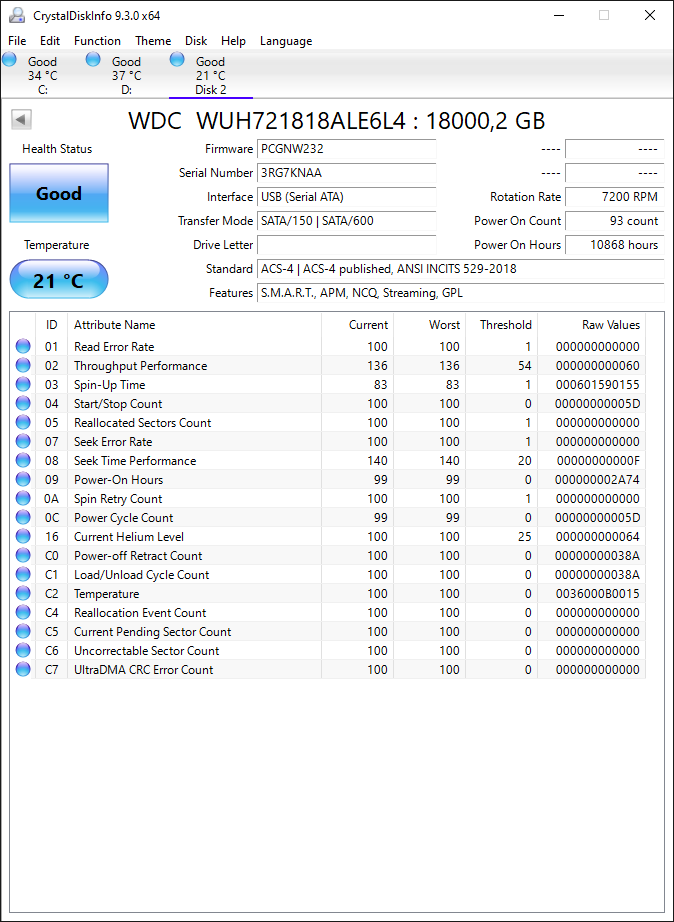Open the Edit menu
Viewport: 674px width, 922px height.
50,41
